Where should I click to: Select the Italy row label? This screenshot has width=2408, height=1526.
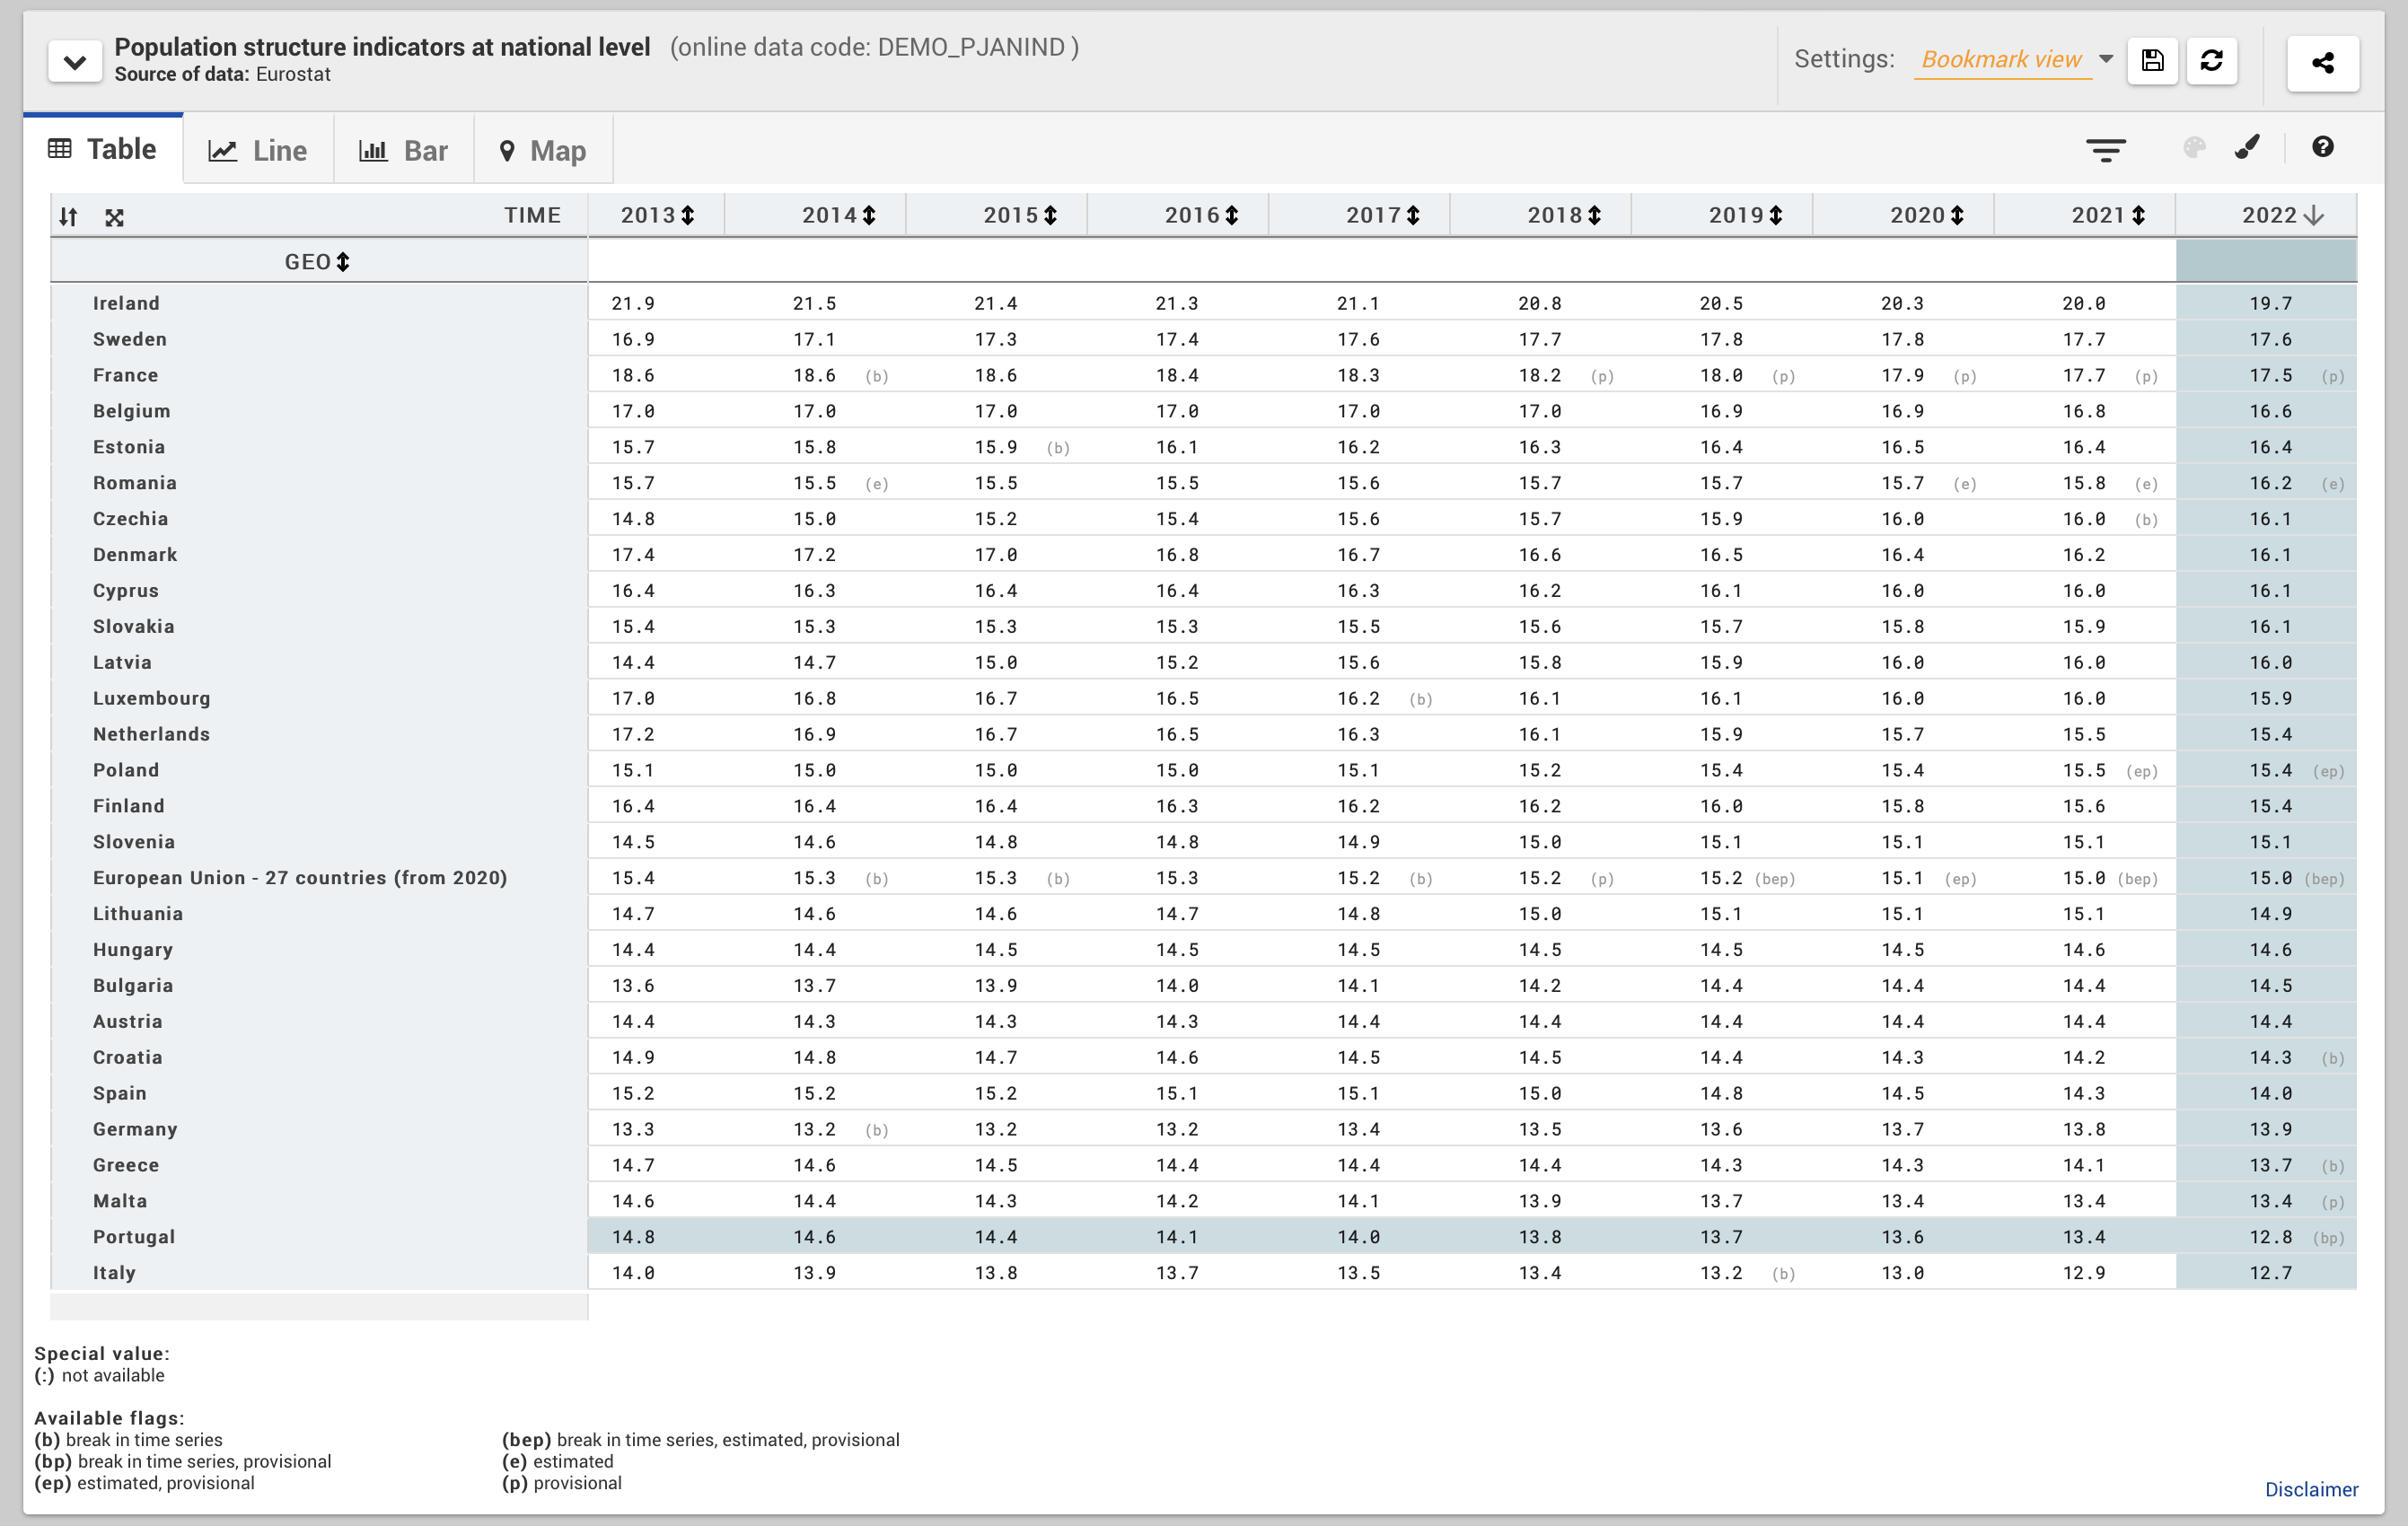point(114,1273)
